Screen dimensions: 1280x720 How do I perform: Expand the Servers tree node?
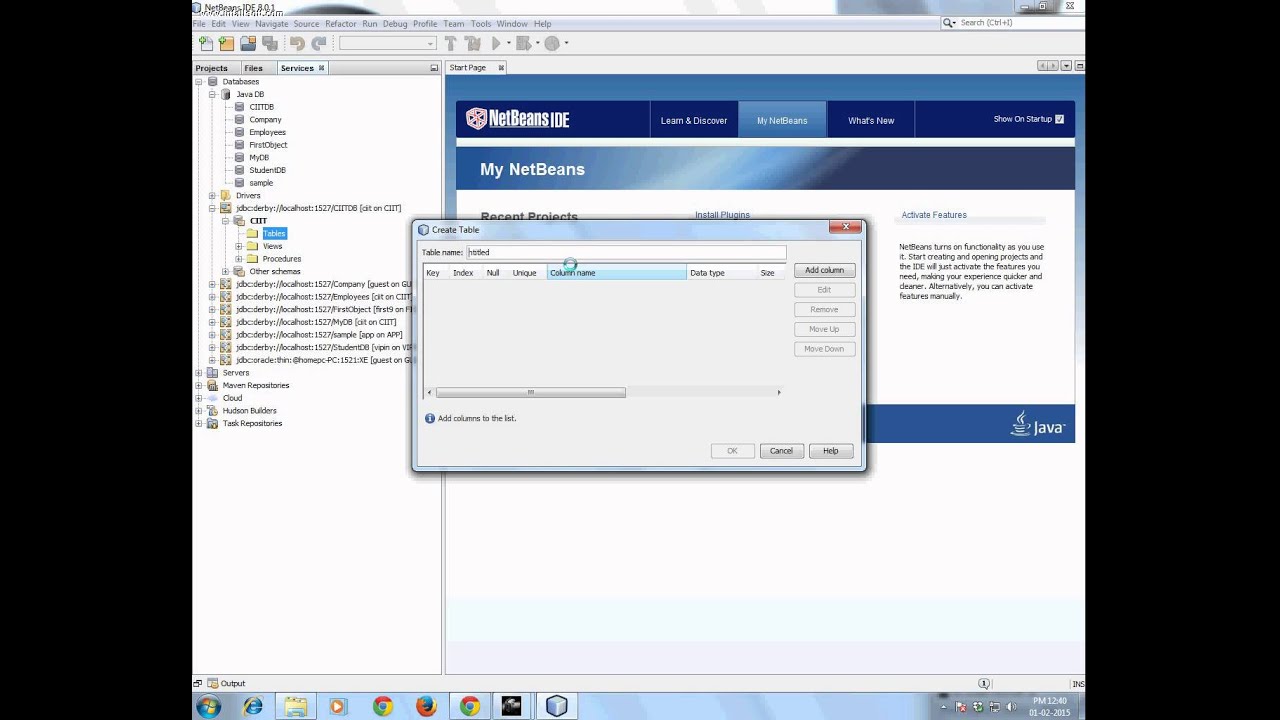point(198,373)
